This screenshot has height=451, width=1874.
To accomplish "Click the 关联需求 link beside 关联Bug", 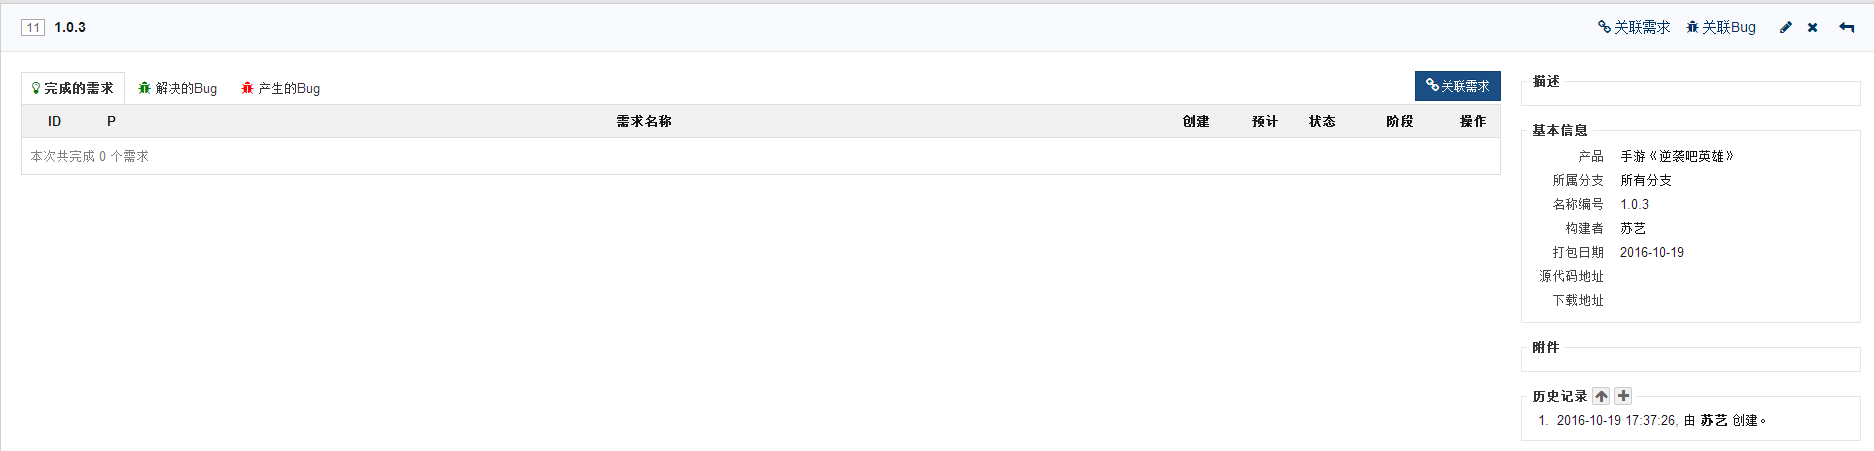I will click(x=1634, y=28).
